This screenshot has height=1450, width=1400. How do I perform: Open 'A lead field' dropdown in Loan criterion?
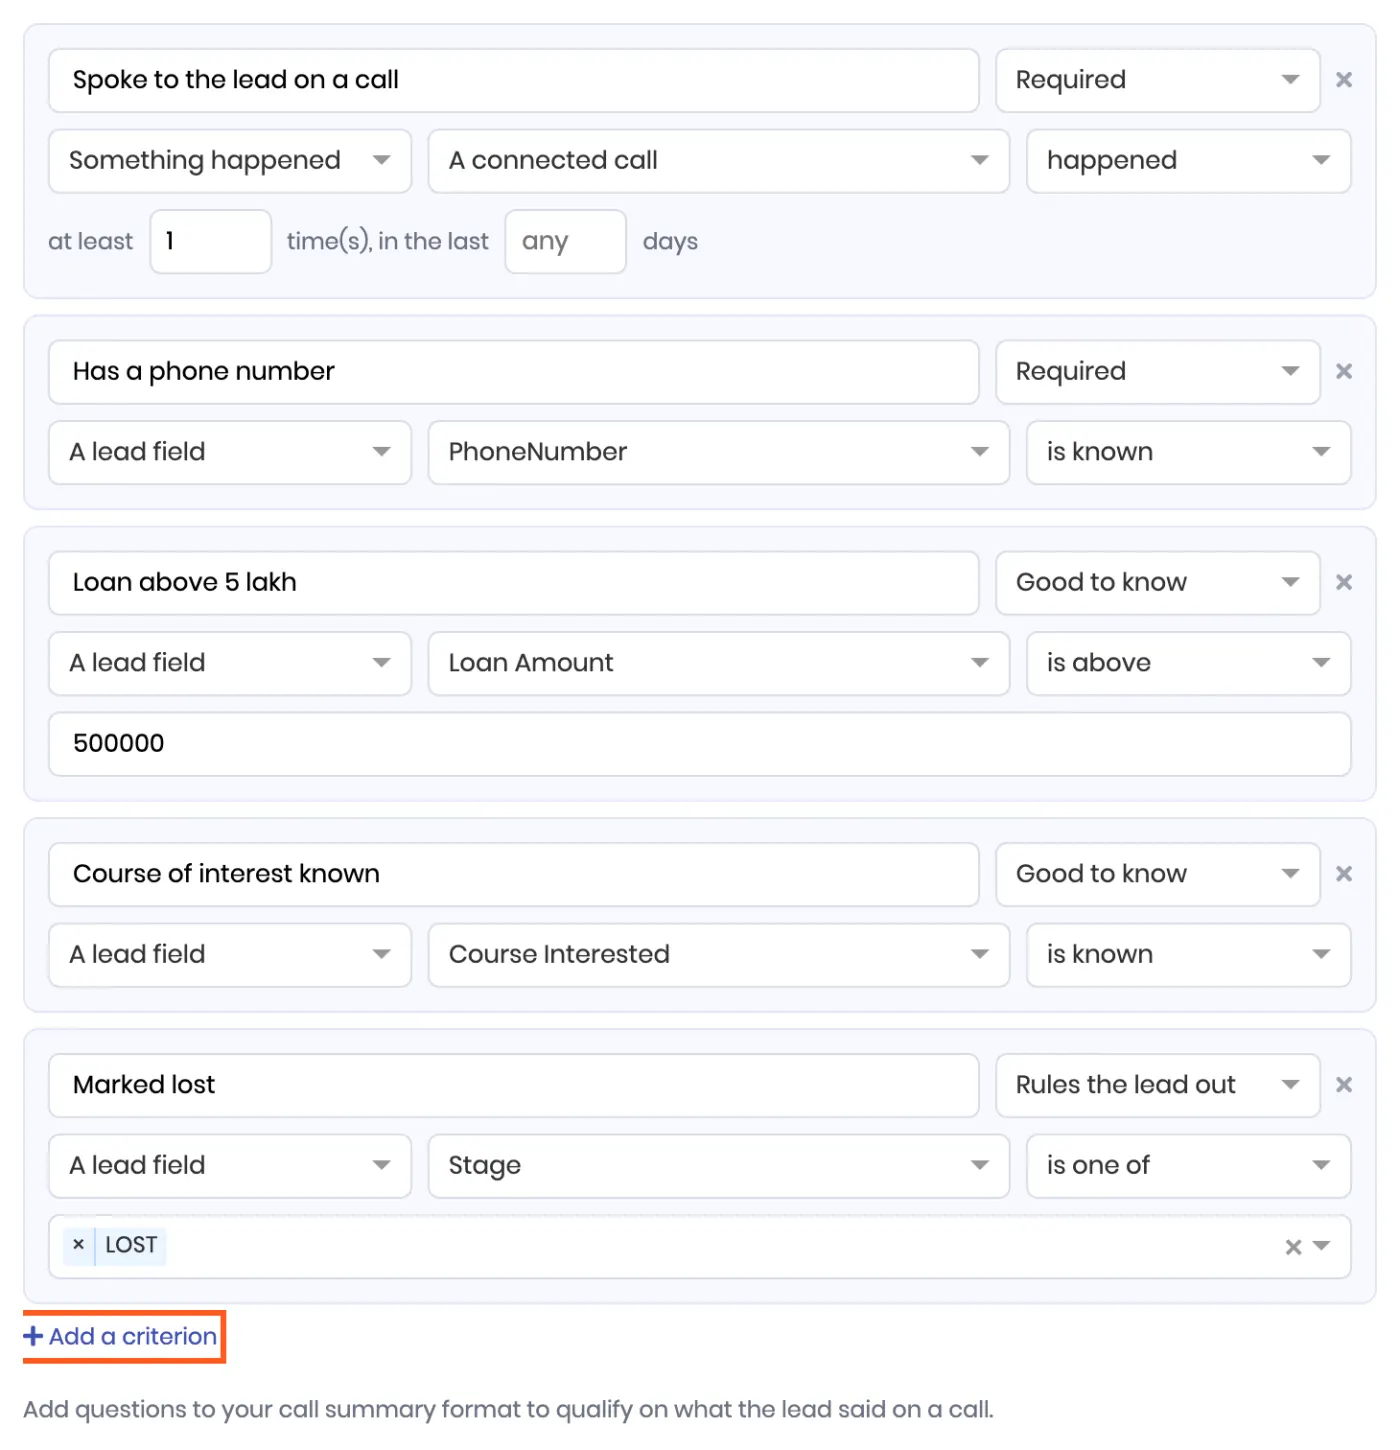(x=230, y=663)
